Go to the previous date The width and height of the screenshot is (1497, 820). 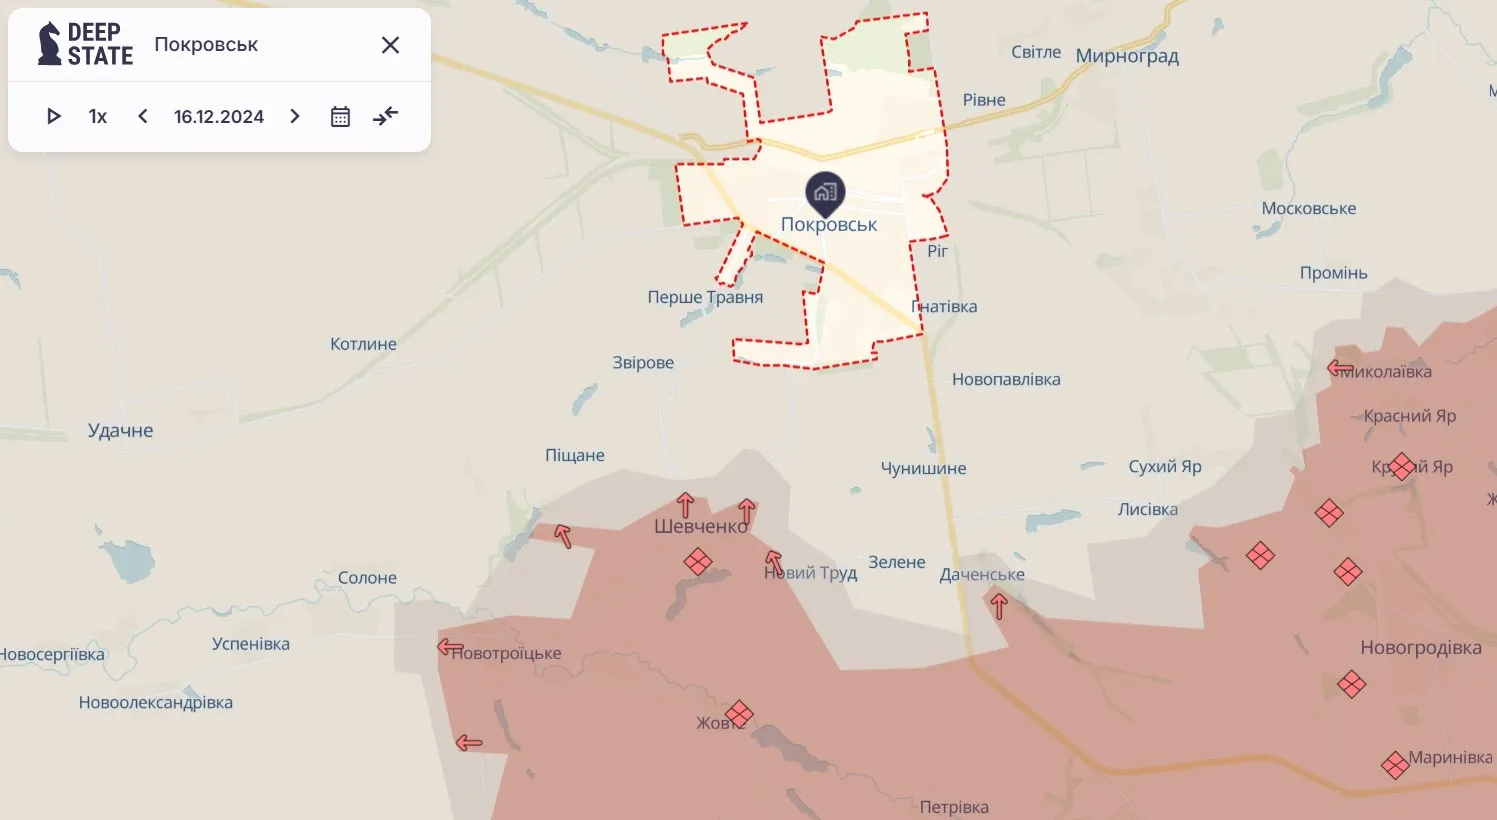tap(143, 117)
